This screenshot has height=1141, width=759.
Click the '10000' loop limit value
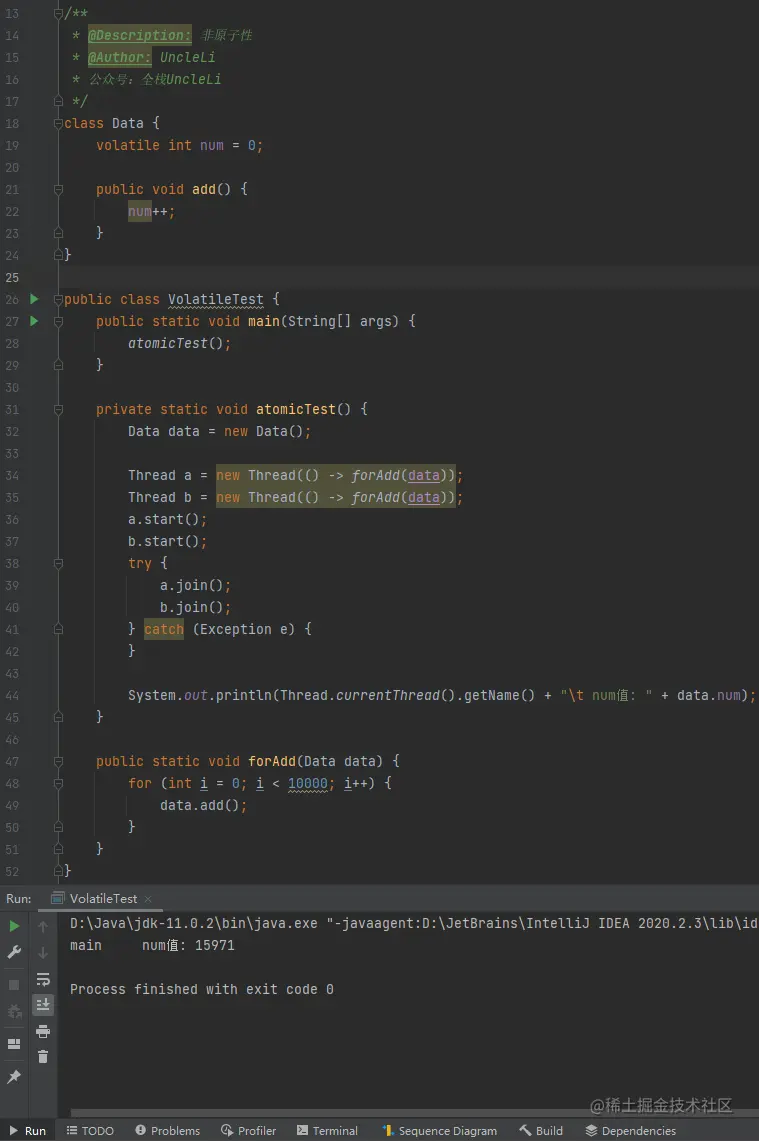click(308, 783)
